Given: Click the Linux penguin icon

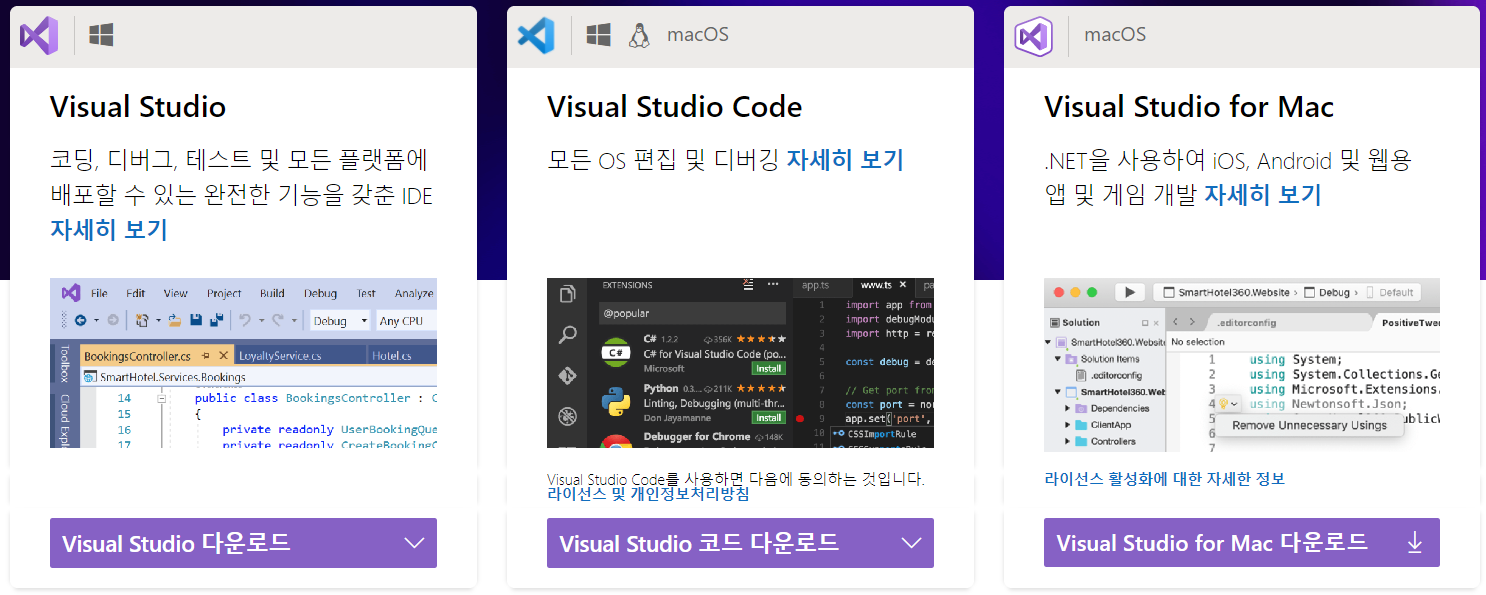Looking at the screenshot, I should (x=639, y=35).
